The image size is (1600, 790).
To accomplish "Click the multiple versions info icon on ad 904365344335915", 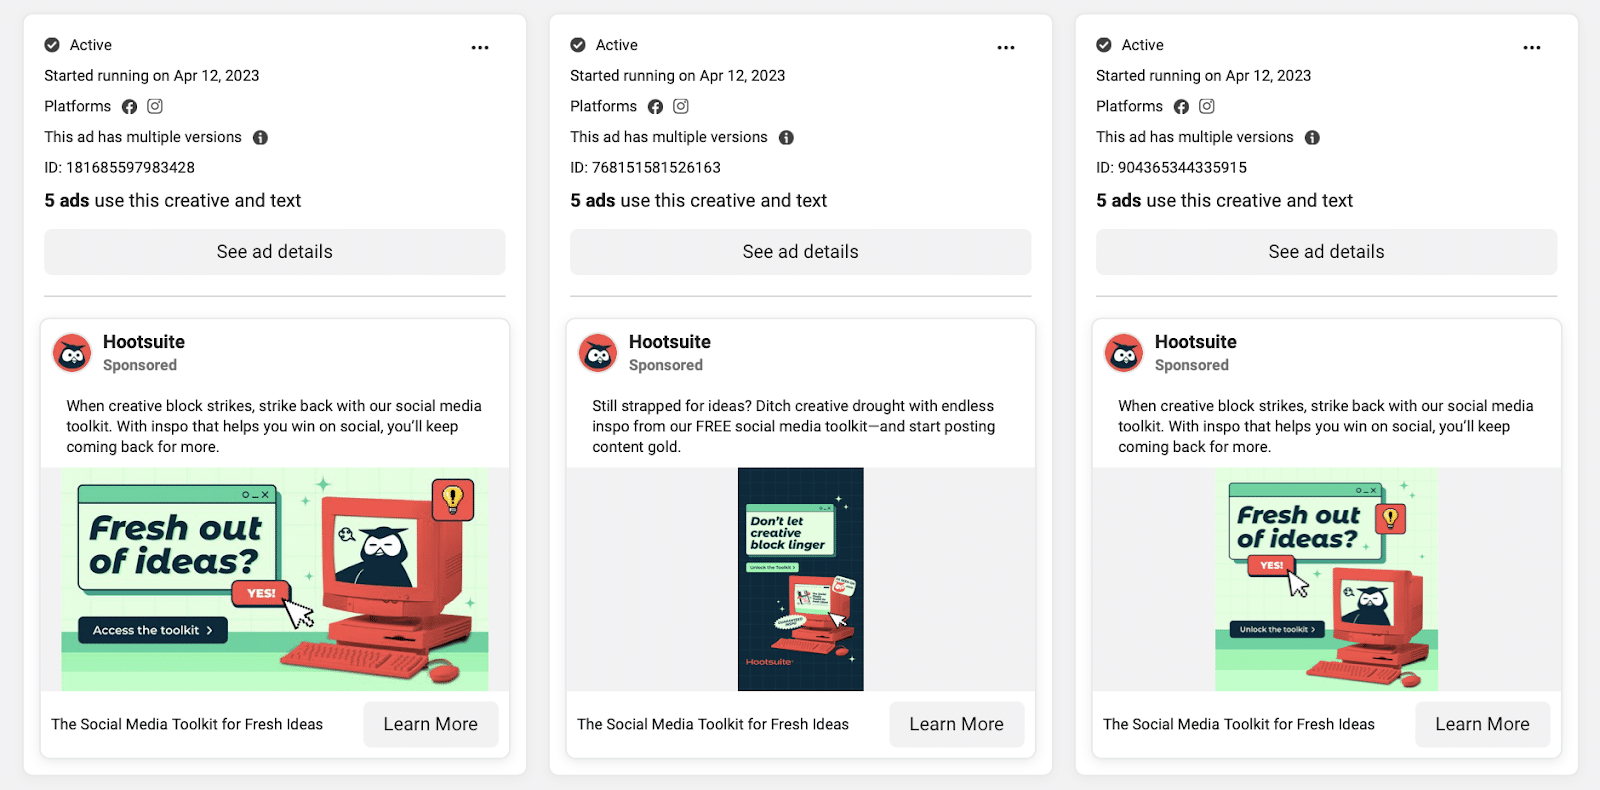I will coord(1312,137).
